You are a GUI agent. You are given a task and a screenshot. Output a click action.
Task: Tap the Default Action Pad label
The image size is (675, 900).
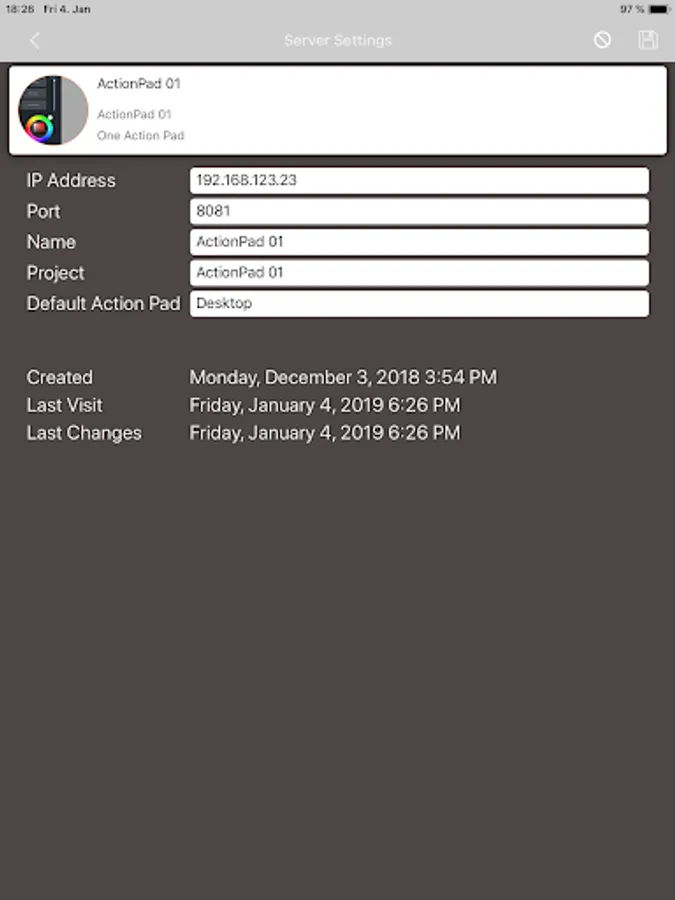click(x=103, y=303)
